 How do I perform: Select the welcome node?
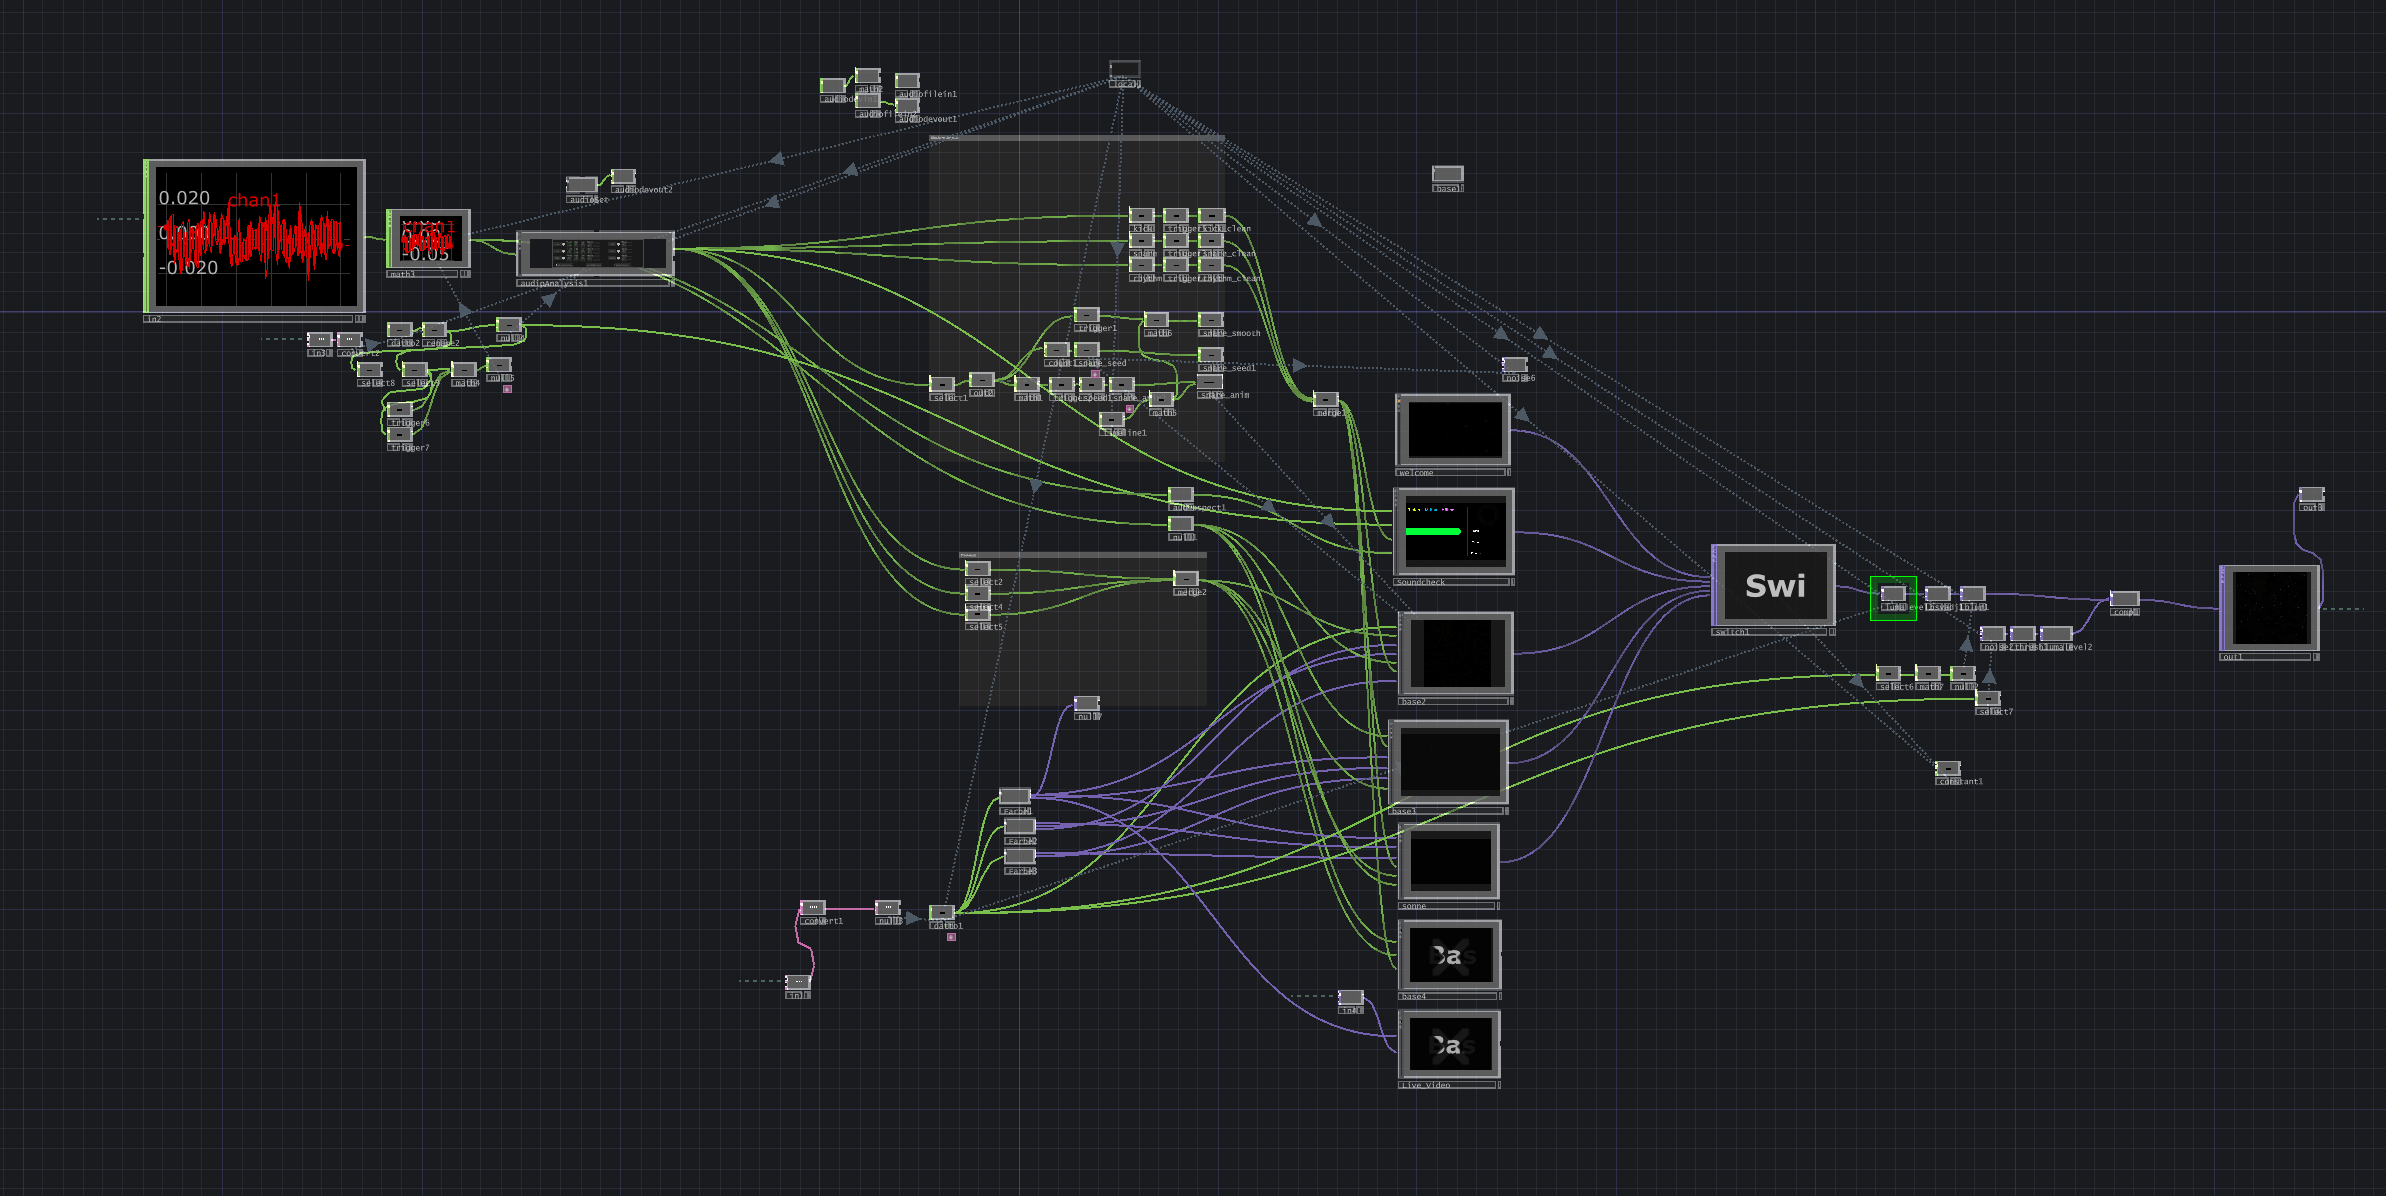pyautogui.click(x=1453, y=431)
